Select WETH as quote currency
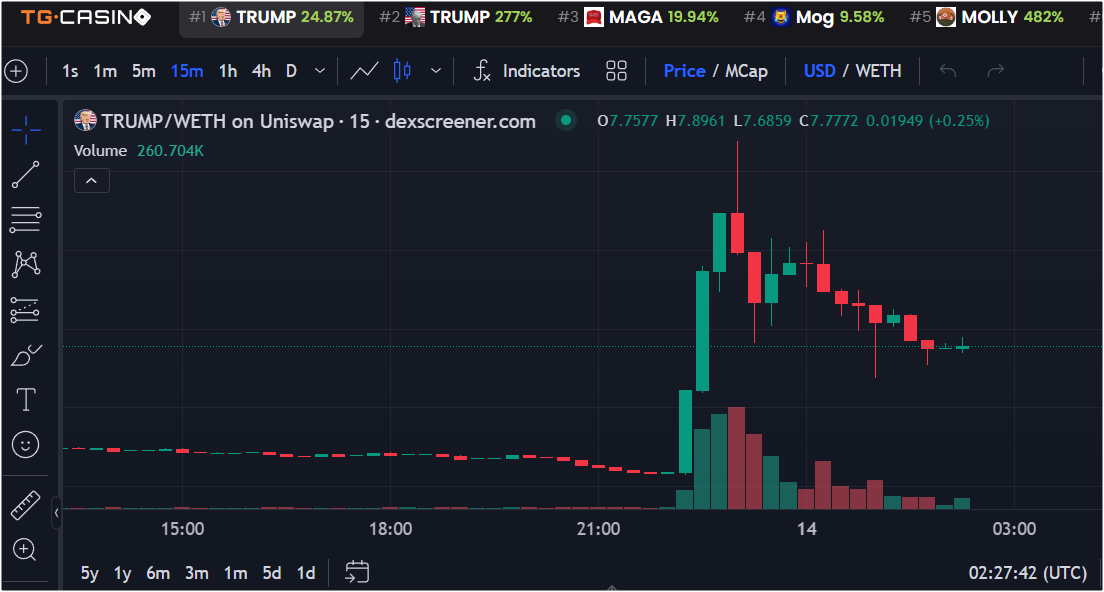 pyautogui.click(x=879, y=71)
